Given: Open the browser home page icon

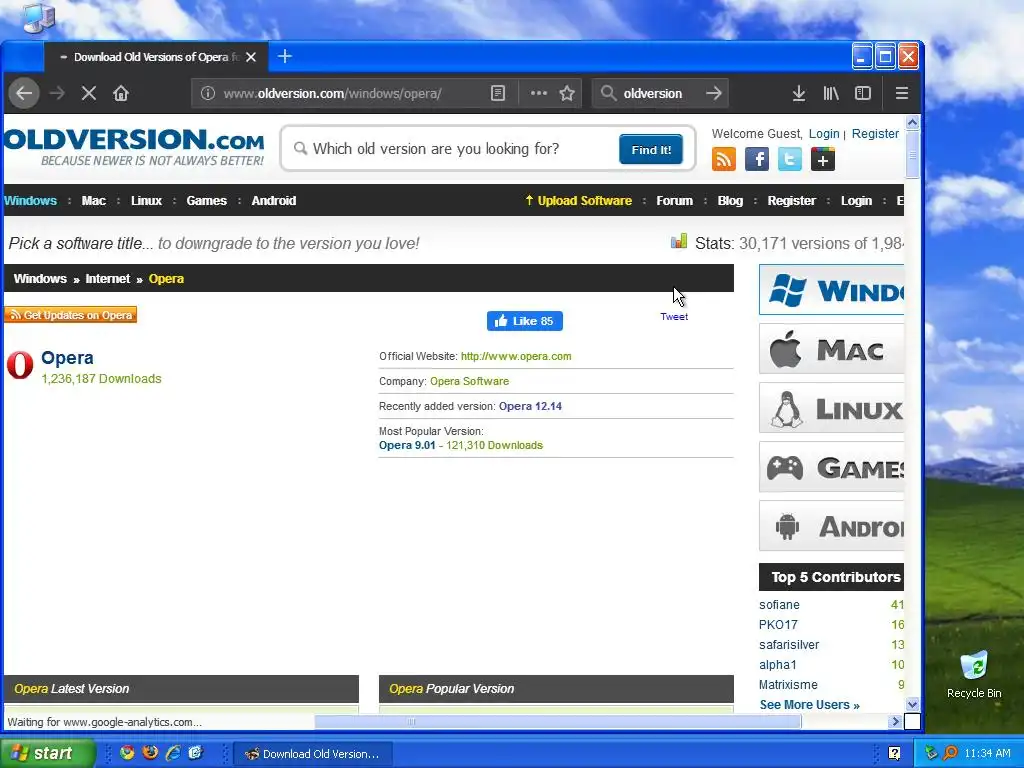Looking at the screenshot, I should click(x=121, y=93).
